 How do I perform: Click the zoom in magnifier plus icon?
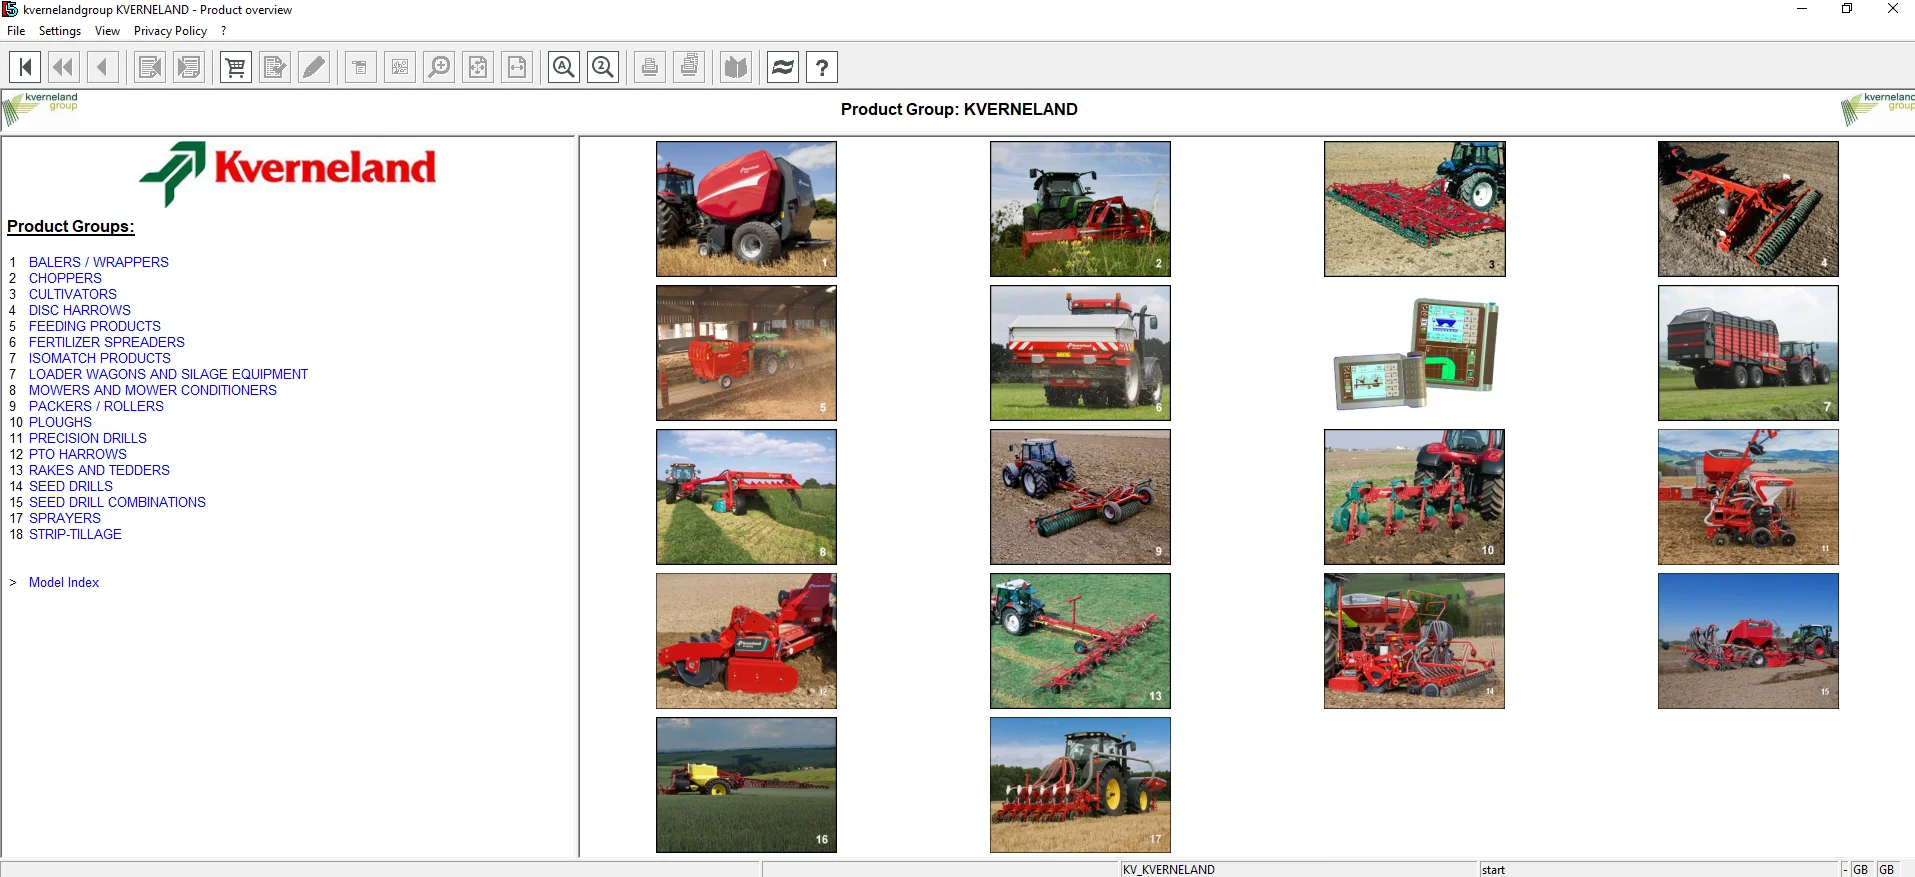[439, 67]
